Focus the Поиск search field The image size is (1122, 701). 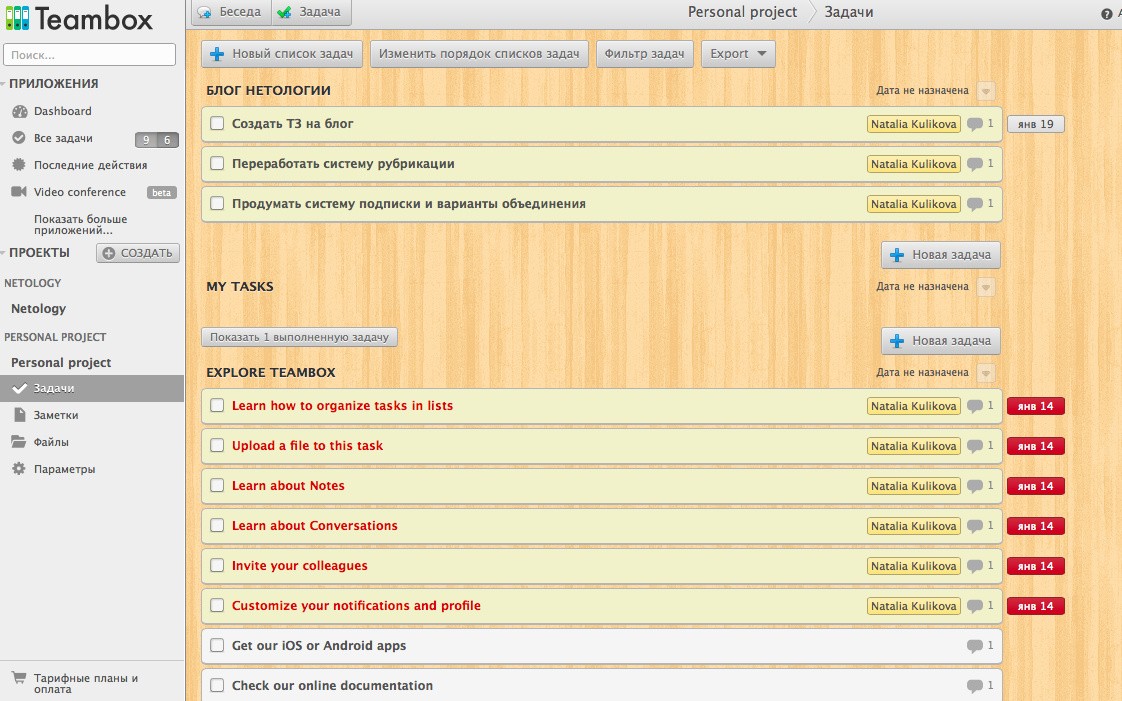[90, 55]
